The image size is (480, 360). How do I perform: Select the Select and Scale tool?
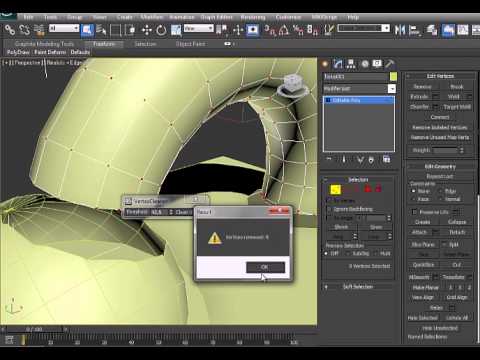pos(176,30)
